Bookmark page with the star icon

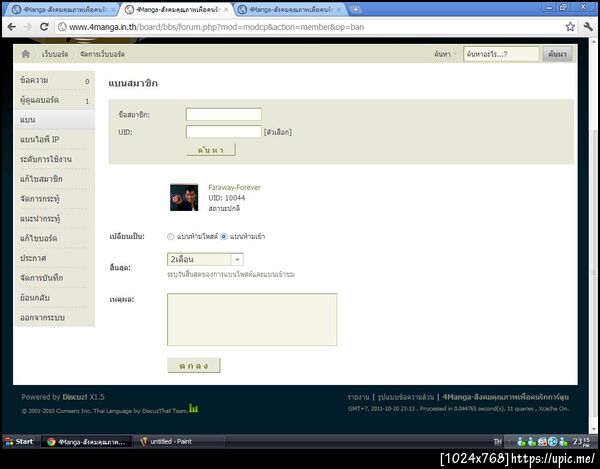[x=570, y=27]
